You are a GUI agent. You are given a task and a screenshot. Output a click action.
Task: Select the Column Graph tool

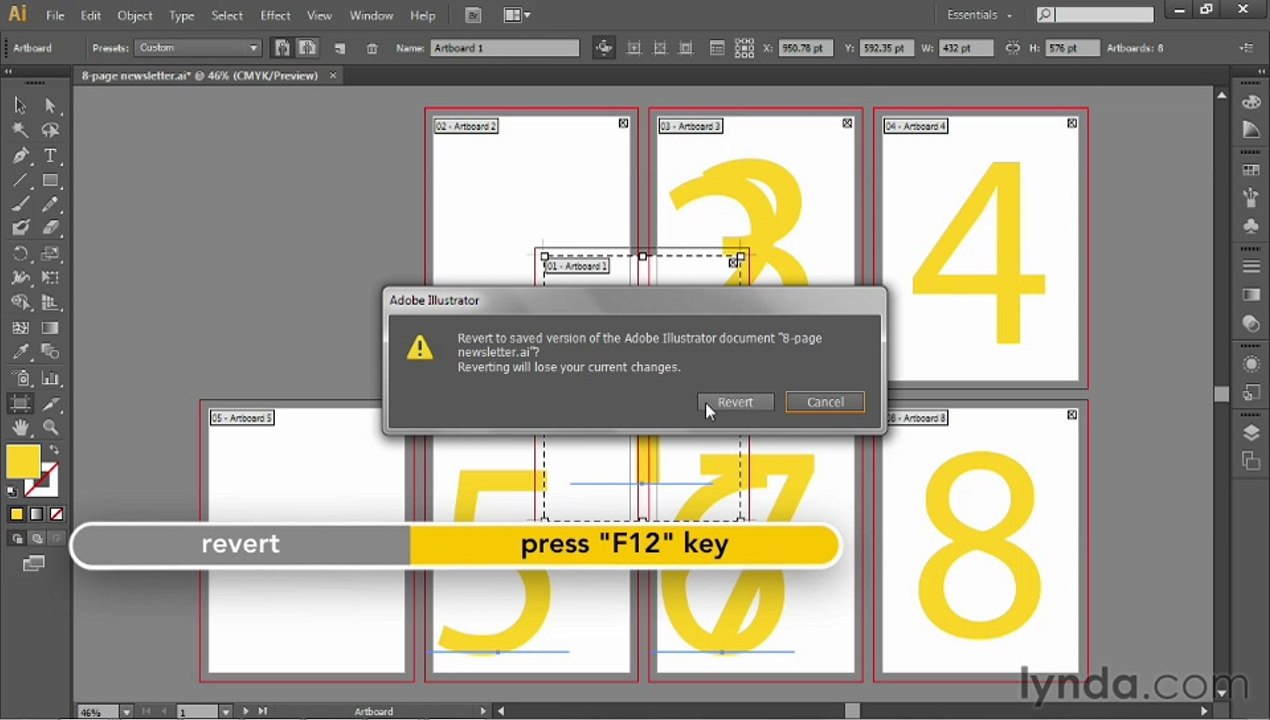tap(50, 379)
